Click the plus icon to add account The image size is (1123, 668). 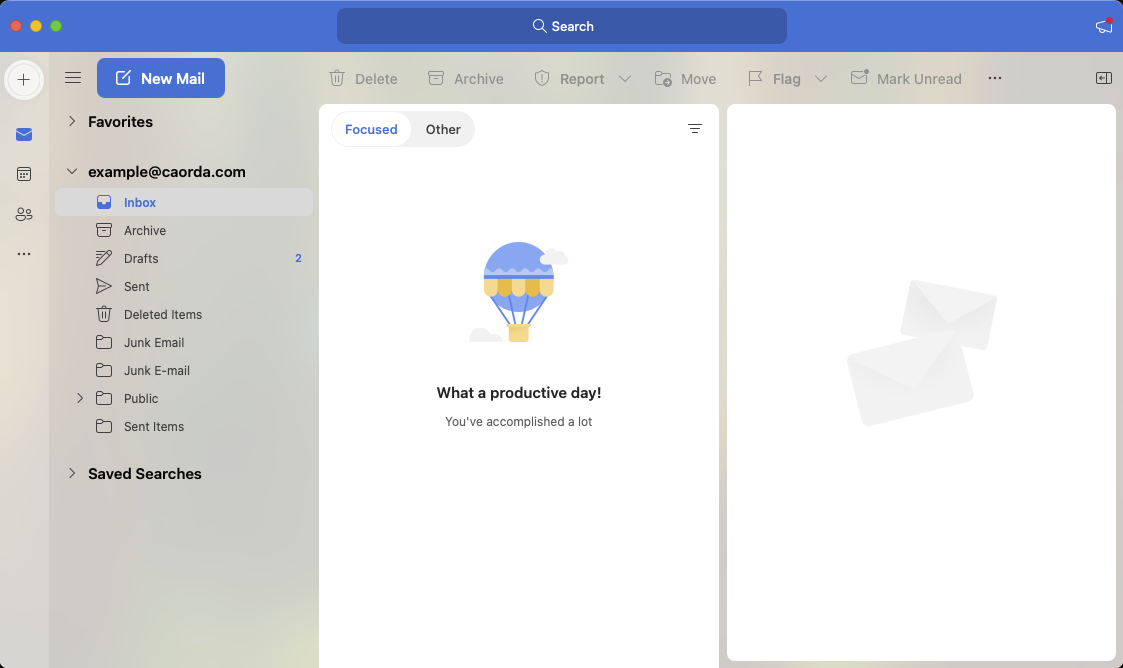click(x=24, y=80)
